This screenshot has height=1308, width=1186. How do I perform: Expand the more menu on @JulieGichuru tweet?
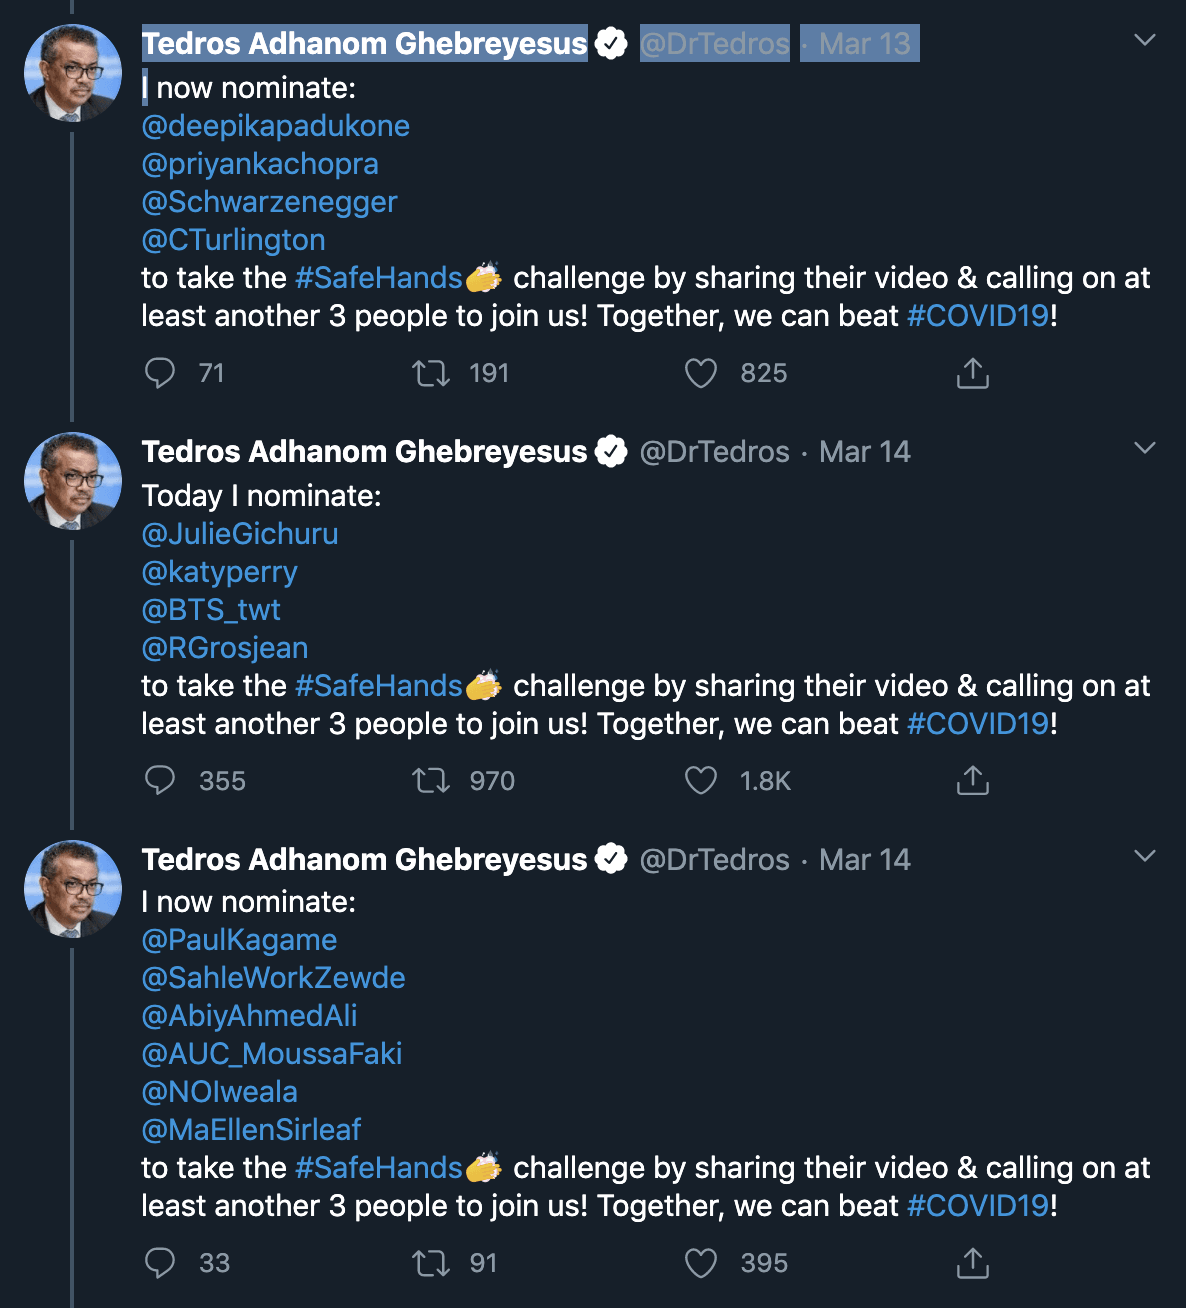1145,448
